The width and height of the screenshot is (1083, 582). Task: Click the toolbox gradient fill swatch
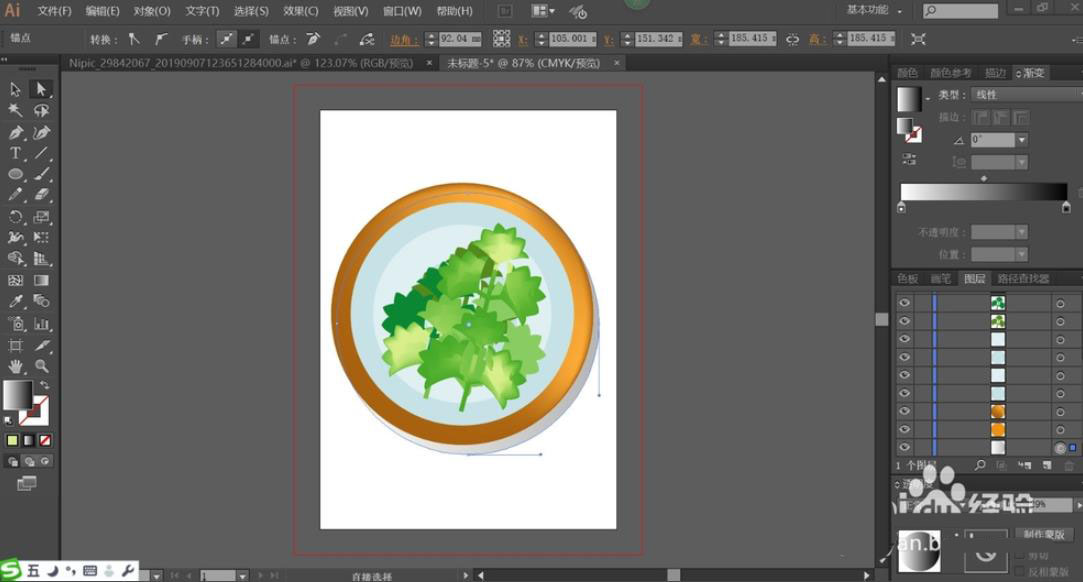pos(17,394)
